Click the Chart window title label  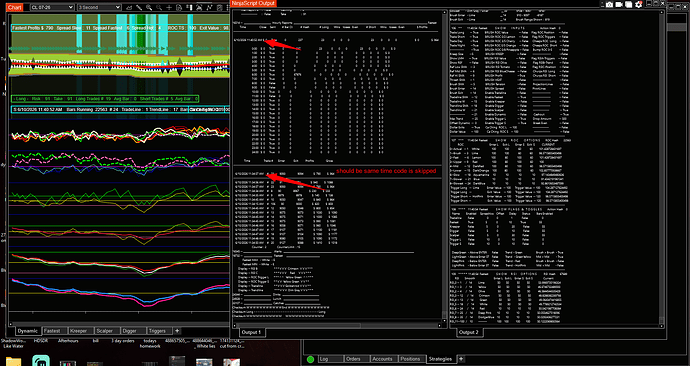coord(14,7)
